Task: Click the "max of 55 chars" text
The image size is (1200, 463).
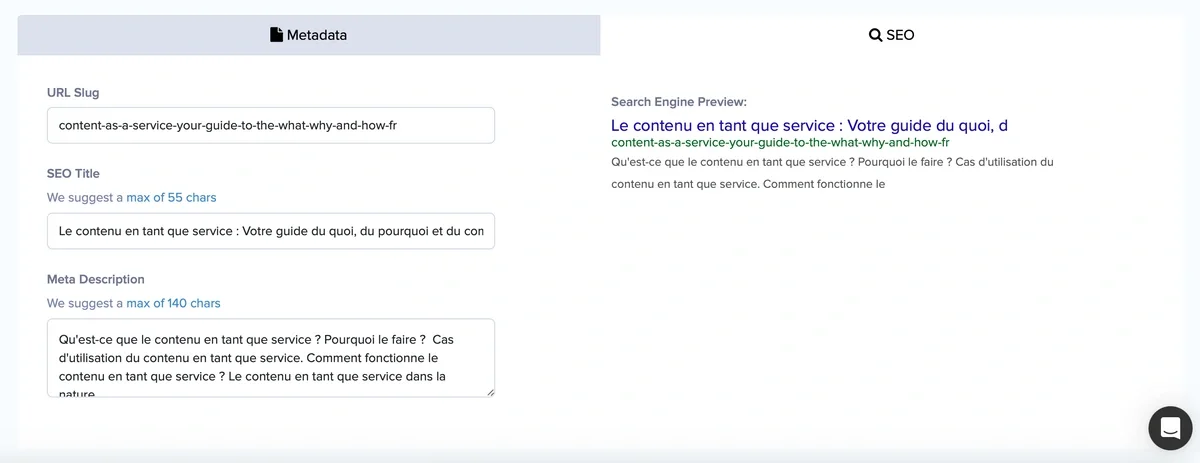Action: [171, 197]
